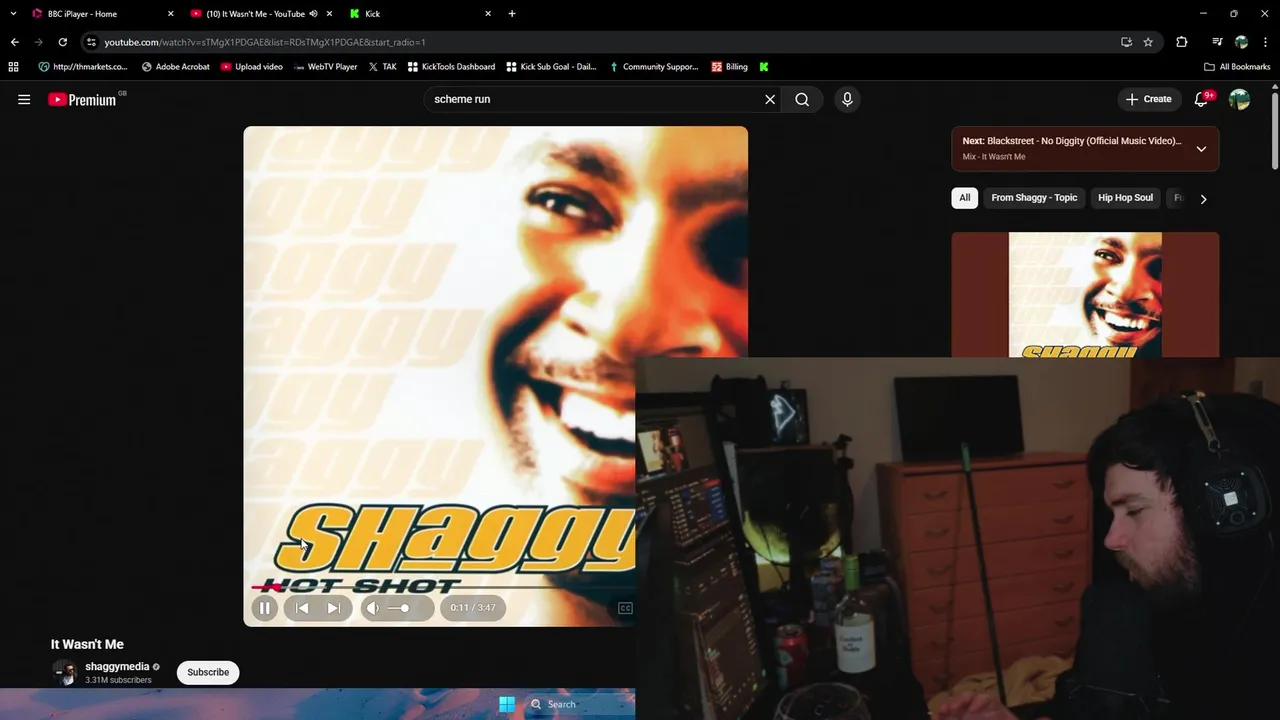Open the tab search dropdown arrow
The width and height of the screenshot is (1280, 720).
click(13, 14)
